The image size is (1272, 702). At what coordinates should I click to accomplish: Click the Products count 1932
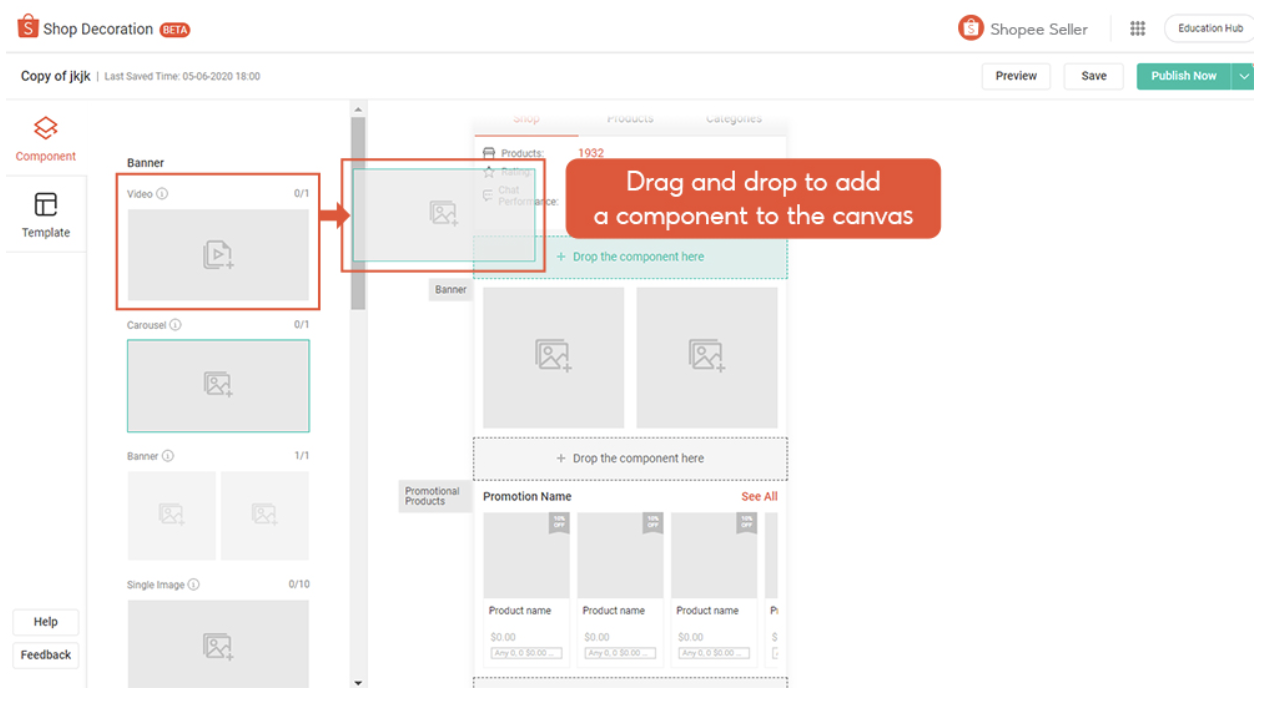point(591,154)
